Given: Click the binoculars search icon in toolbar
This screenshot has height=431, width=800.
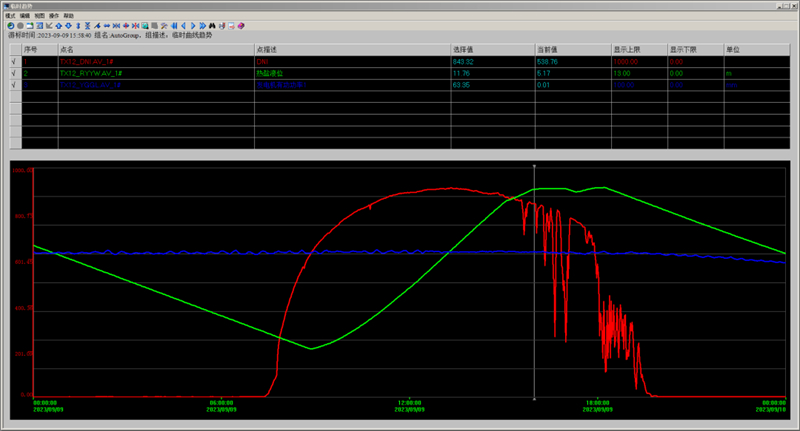Looking at the screenshot, I should [212, 25].
